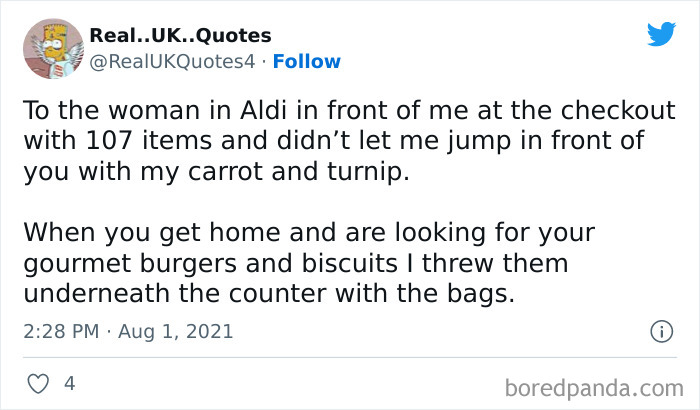Click the number "107" in the tweet
This screenshot has height=410, width=700.
(x=109, y=140)
